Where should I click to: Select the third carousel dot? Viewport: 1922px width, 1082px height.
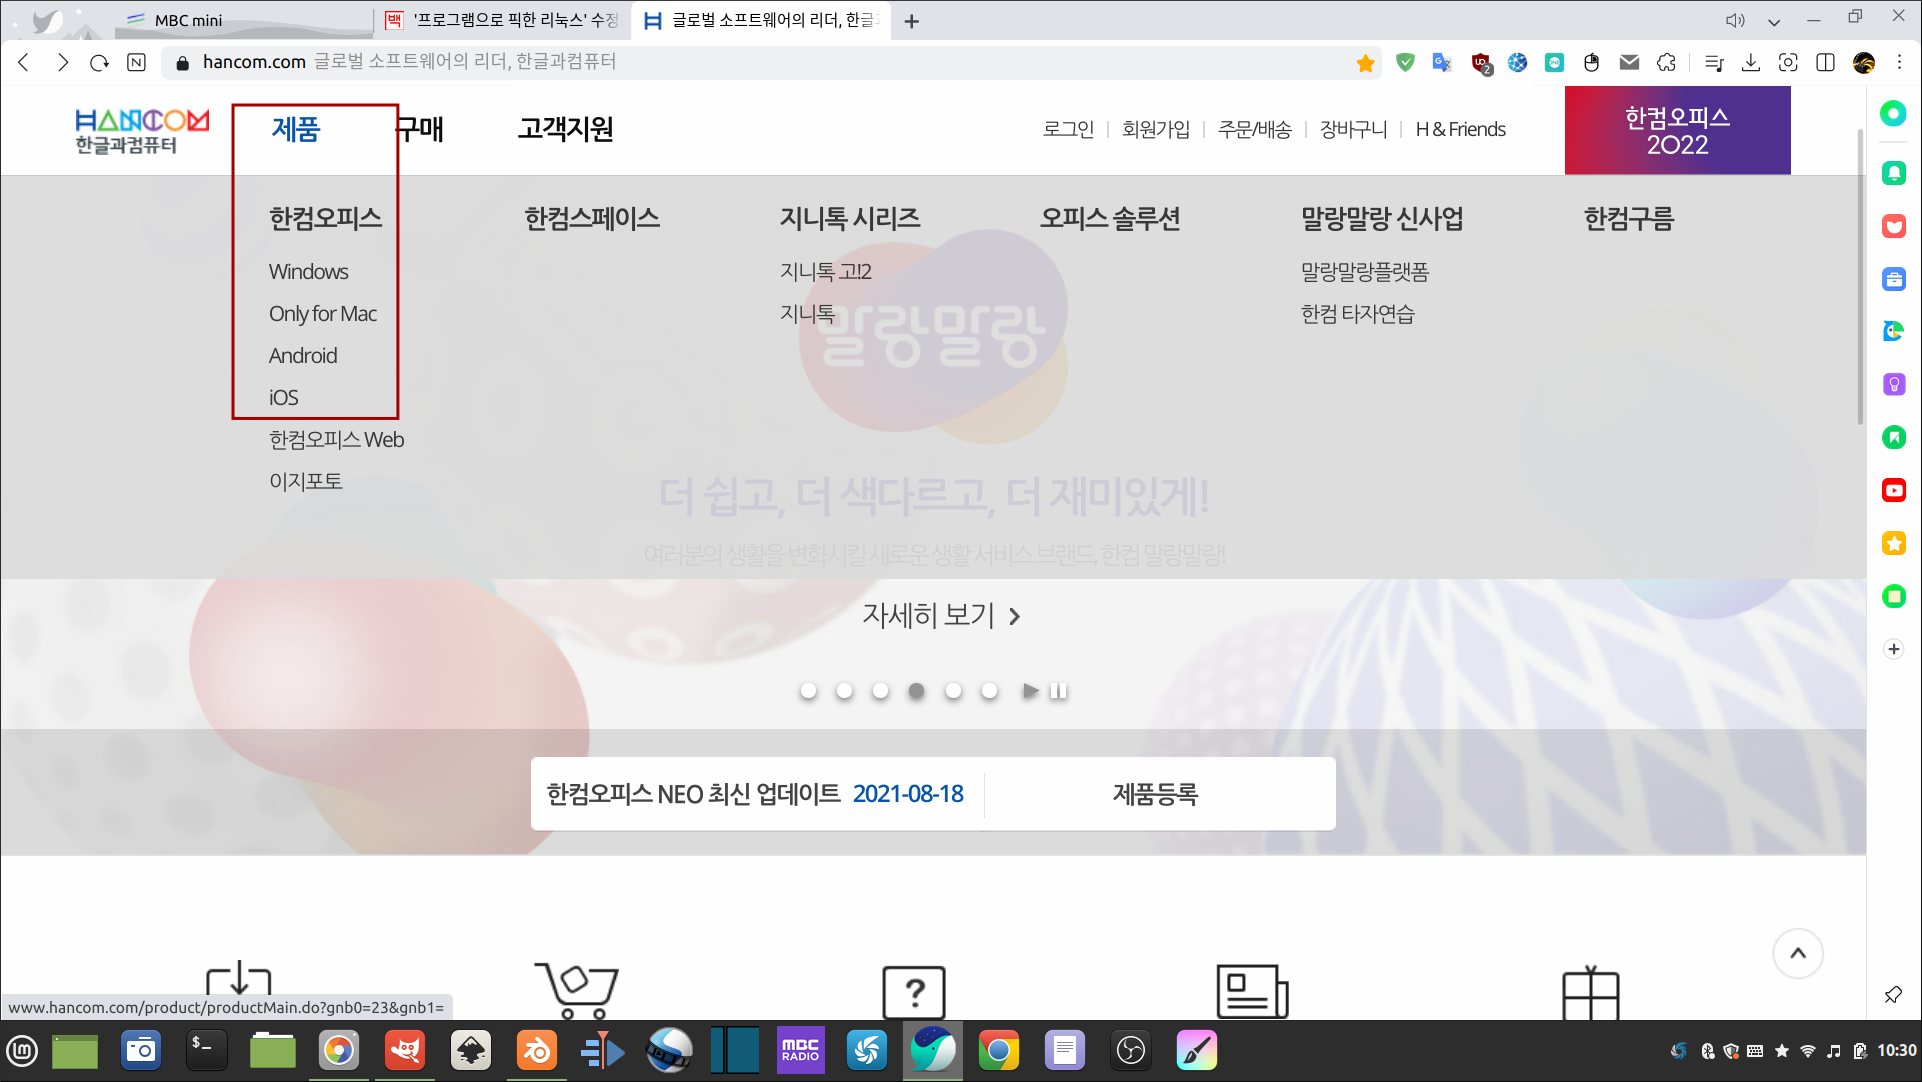point(880,691)
